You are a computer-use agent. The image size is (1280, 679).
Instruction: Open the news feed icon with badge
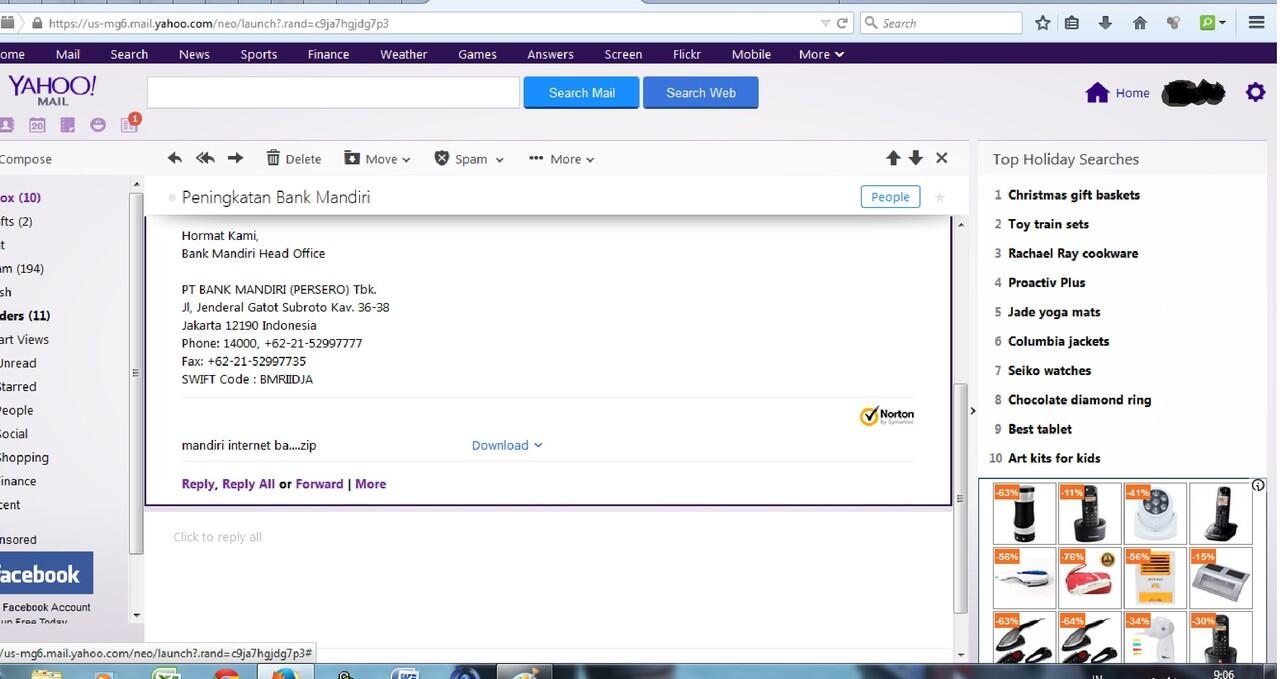click(x=129, y=124)
